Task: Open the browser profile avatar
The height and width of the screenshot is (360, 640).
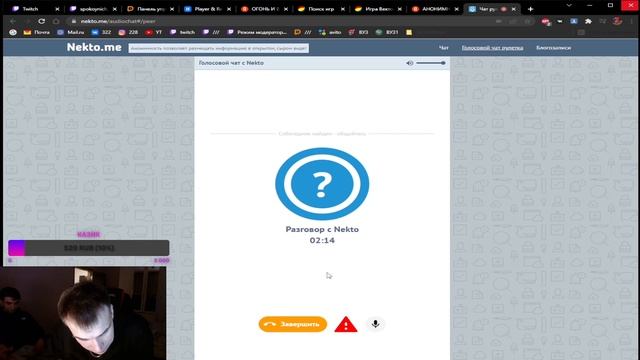Action: pyautogui.click(x=617, y=21)
